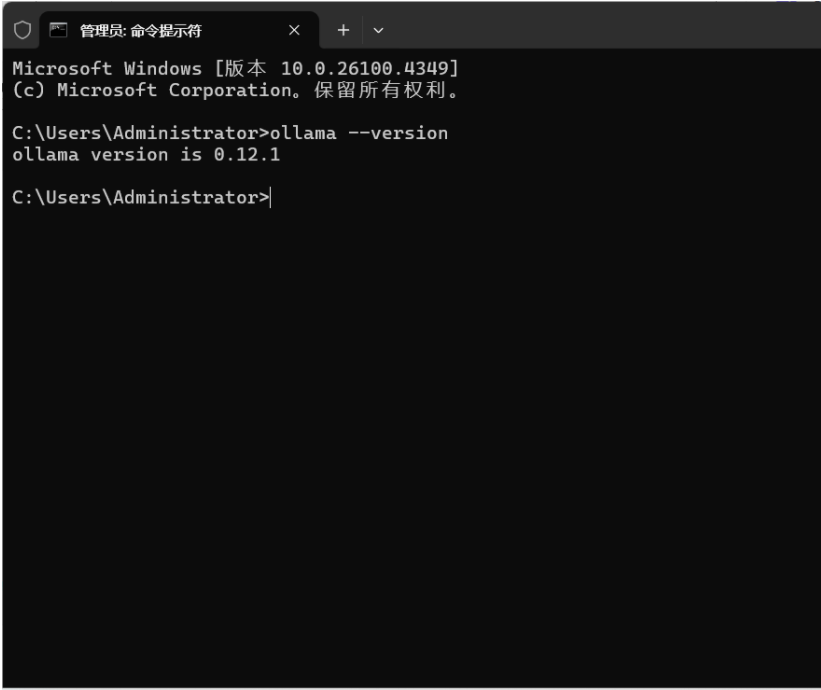Image resolution: width=821 pixels, height=690 pixels.
Task: Click the word ollama in typed command
Action: pyautogui.click(x=304, y=133)
